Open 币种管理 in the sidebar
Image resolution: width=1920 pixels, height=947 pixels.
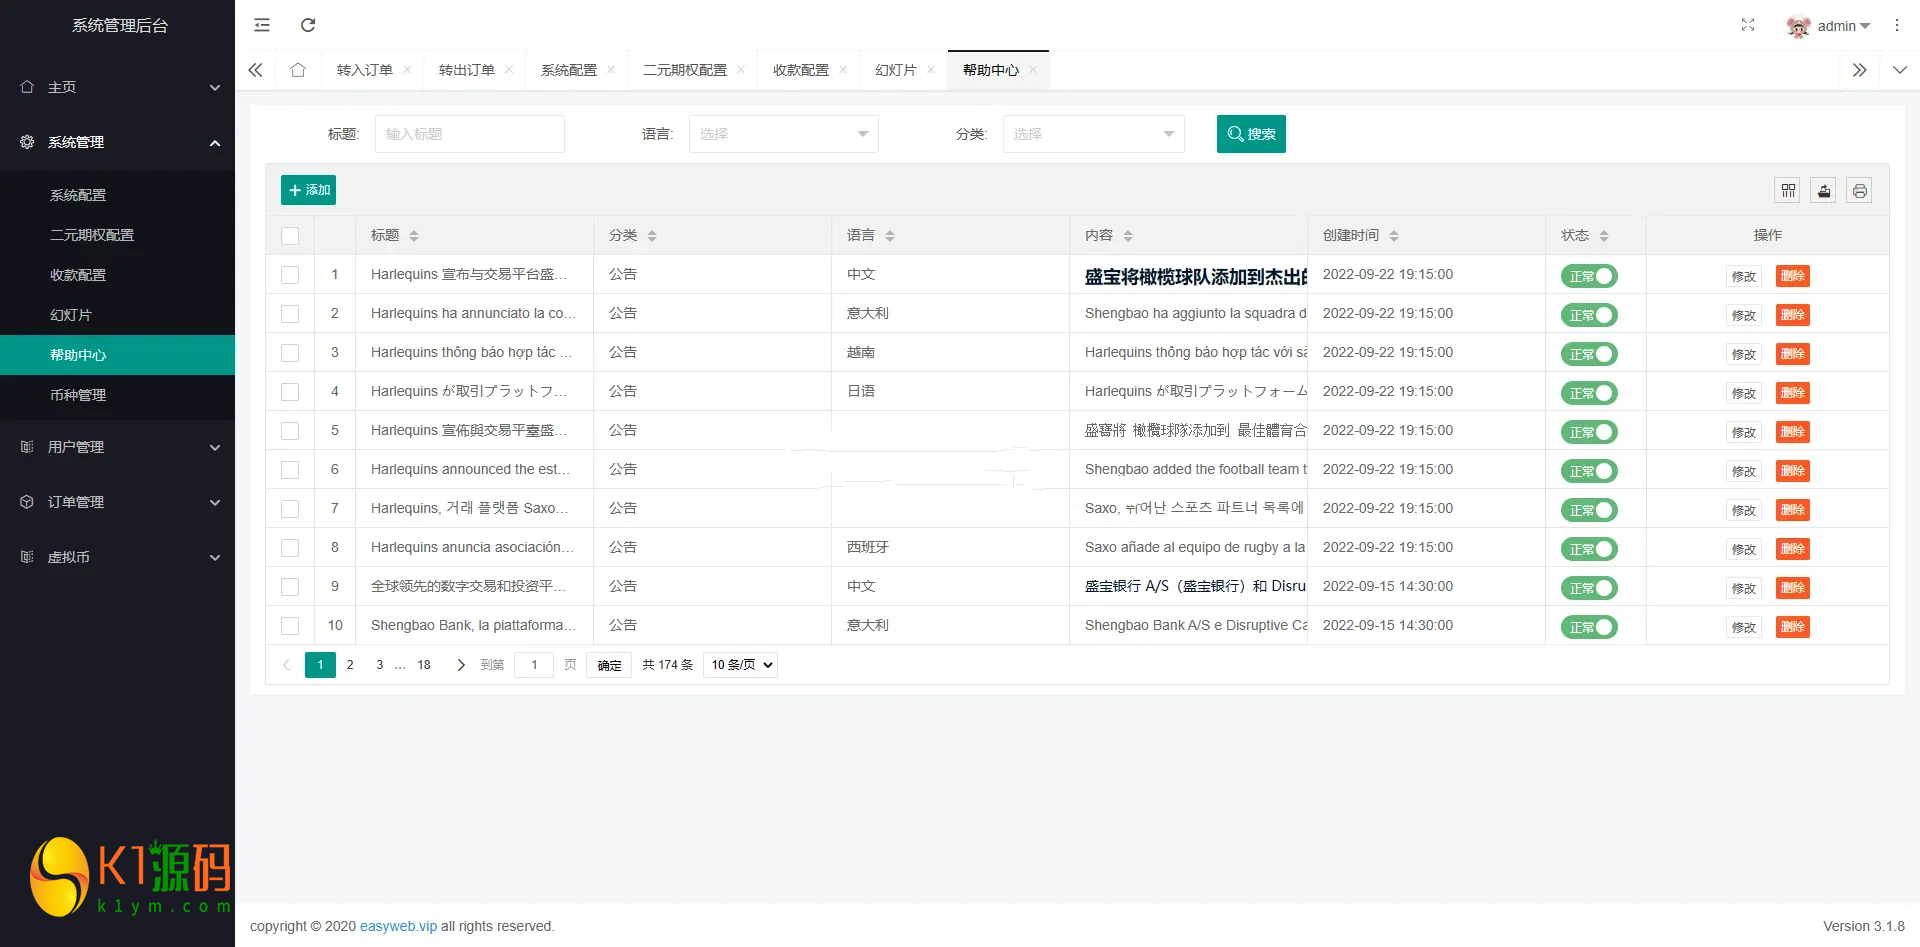click(78, 395)
